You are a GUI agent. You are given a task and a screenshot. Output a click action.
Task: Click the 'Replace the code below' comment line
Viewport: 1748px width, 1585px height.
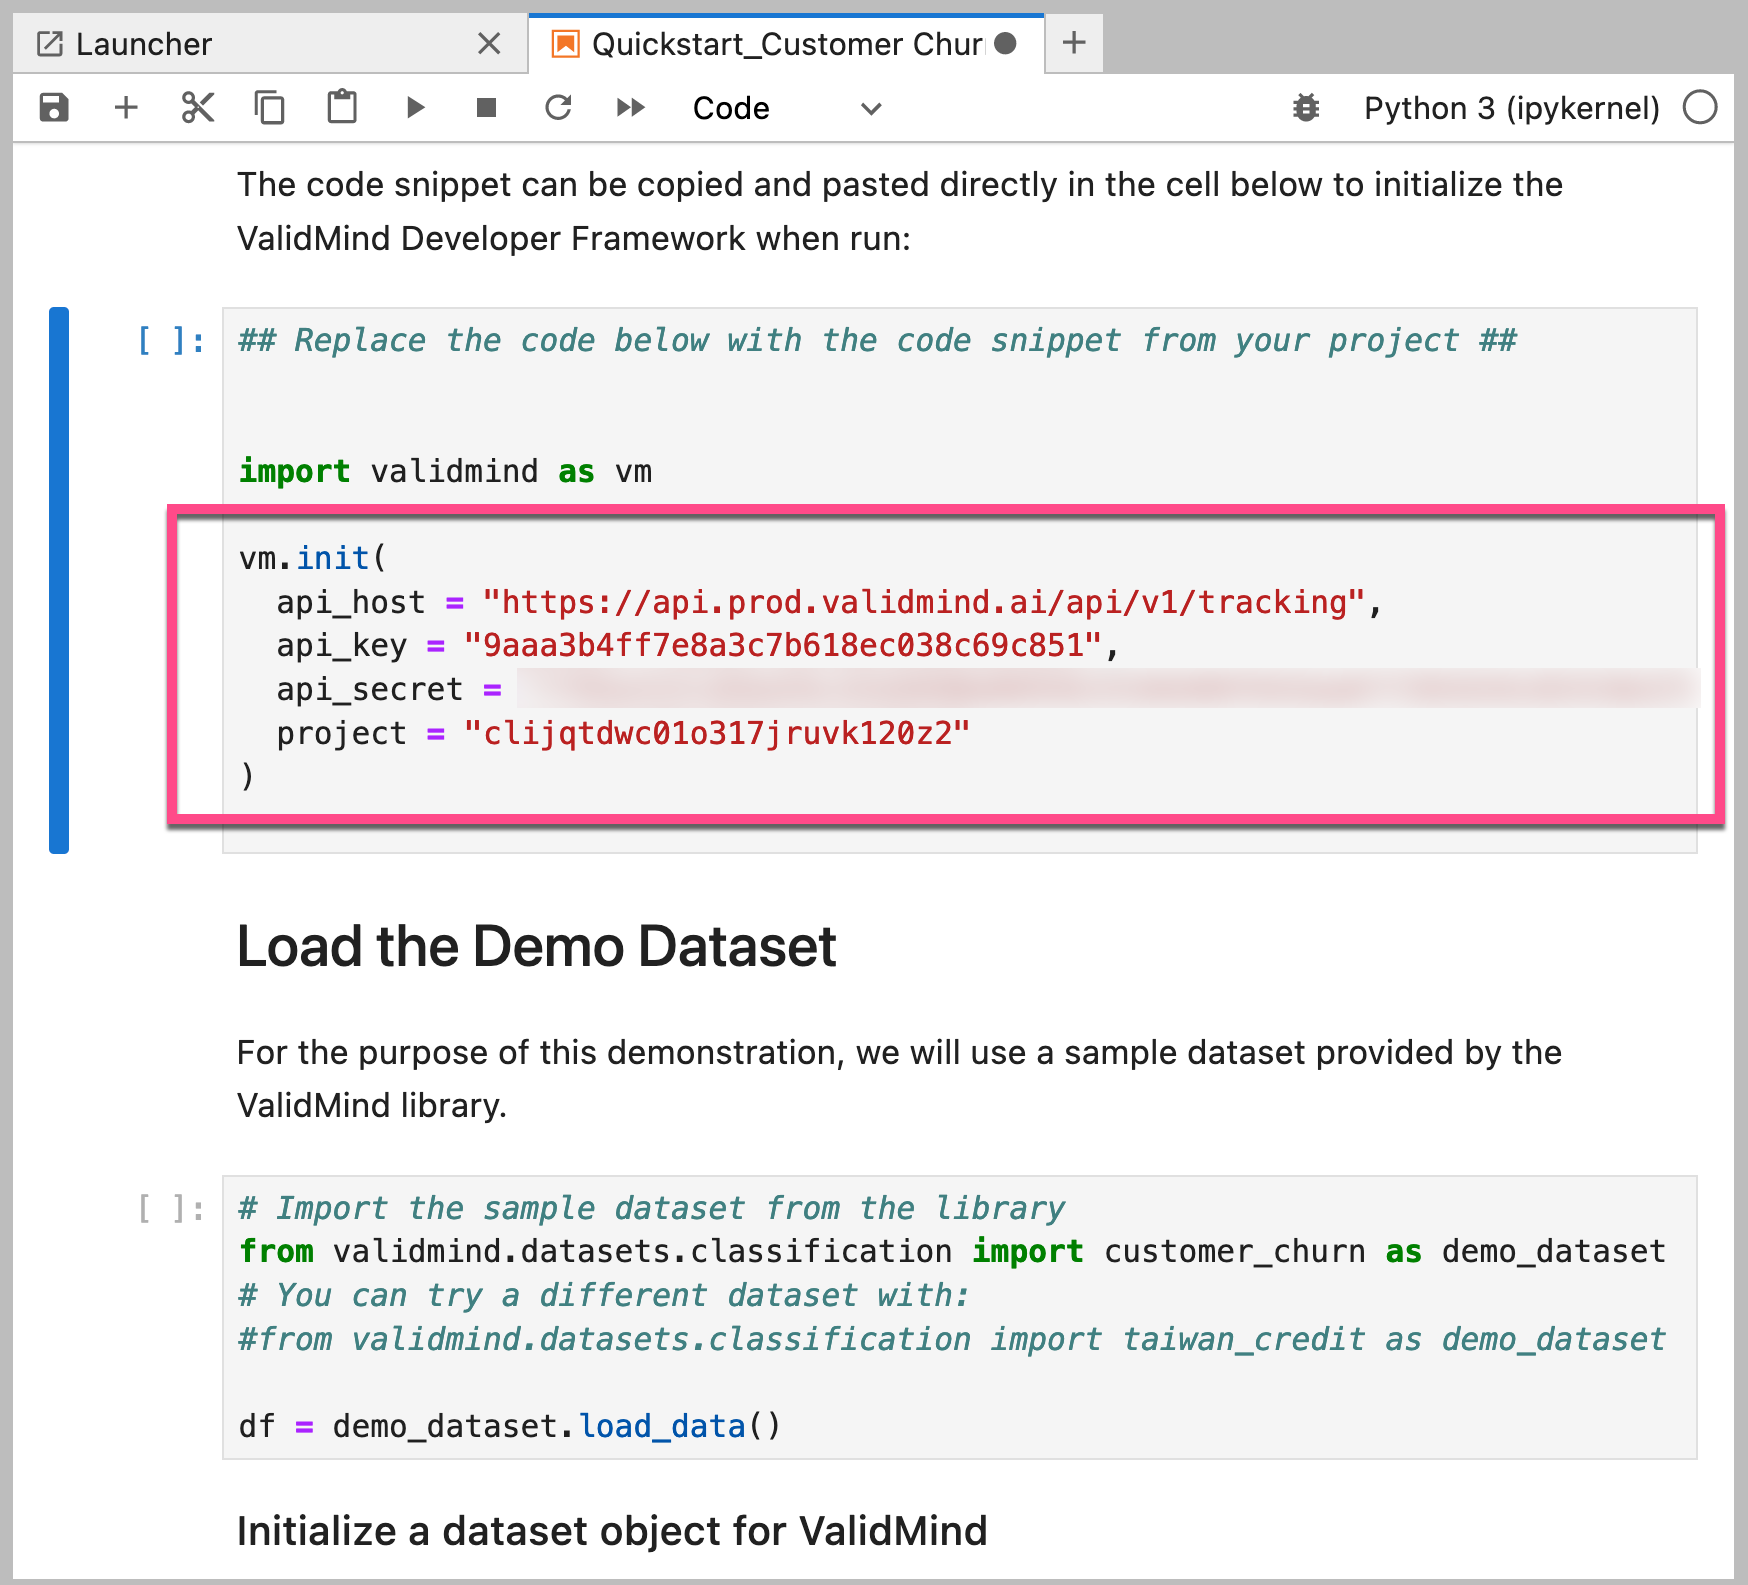point(877,341)
